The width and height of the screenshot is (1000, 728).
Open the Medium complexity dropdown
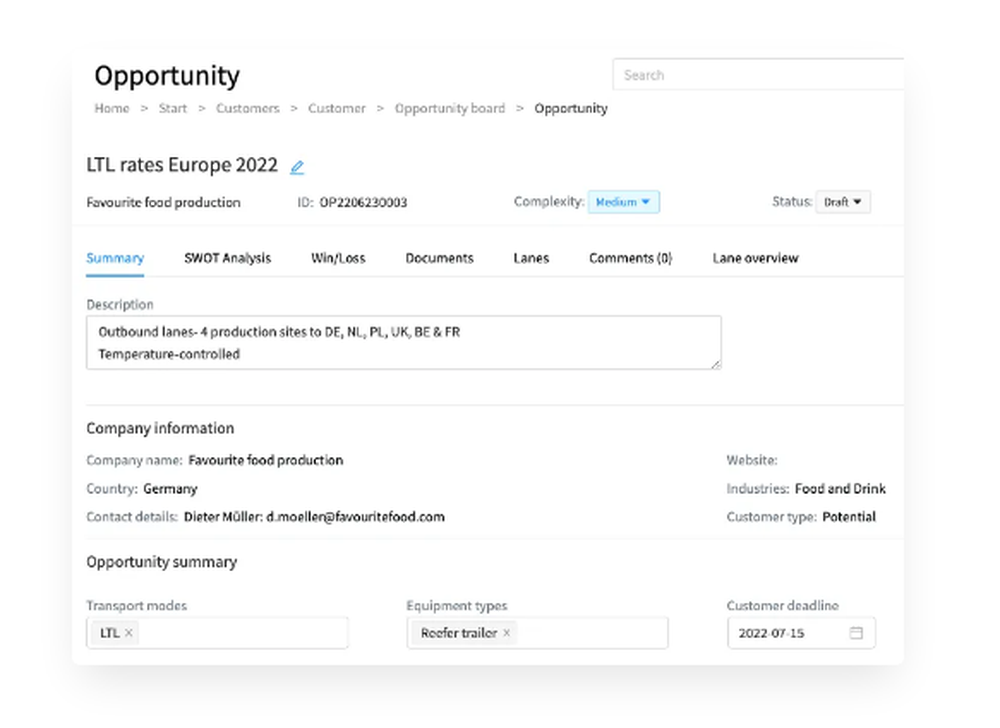tap(624, 201)
